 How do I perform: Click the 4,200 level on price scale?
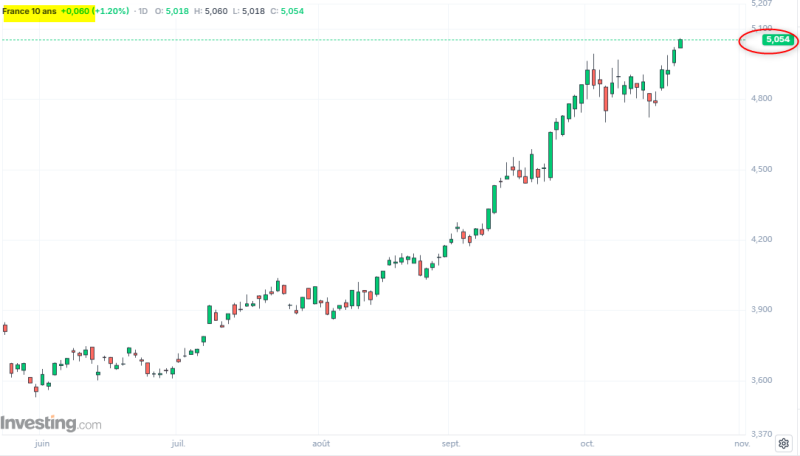tap(761, 239)
